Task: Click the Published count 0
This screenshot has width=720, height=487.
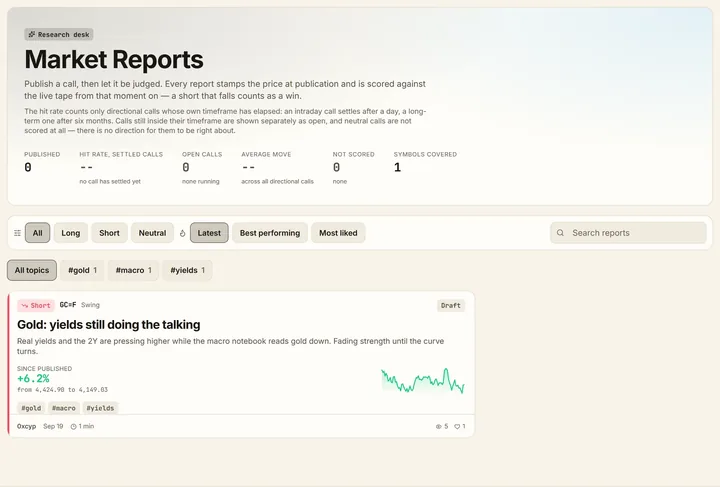Action: click(x=28, y=168)
